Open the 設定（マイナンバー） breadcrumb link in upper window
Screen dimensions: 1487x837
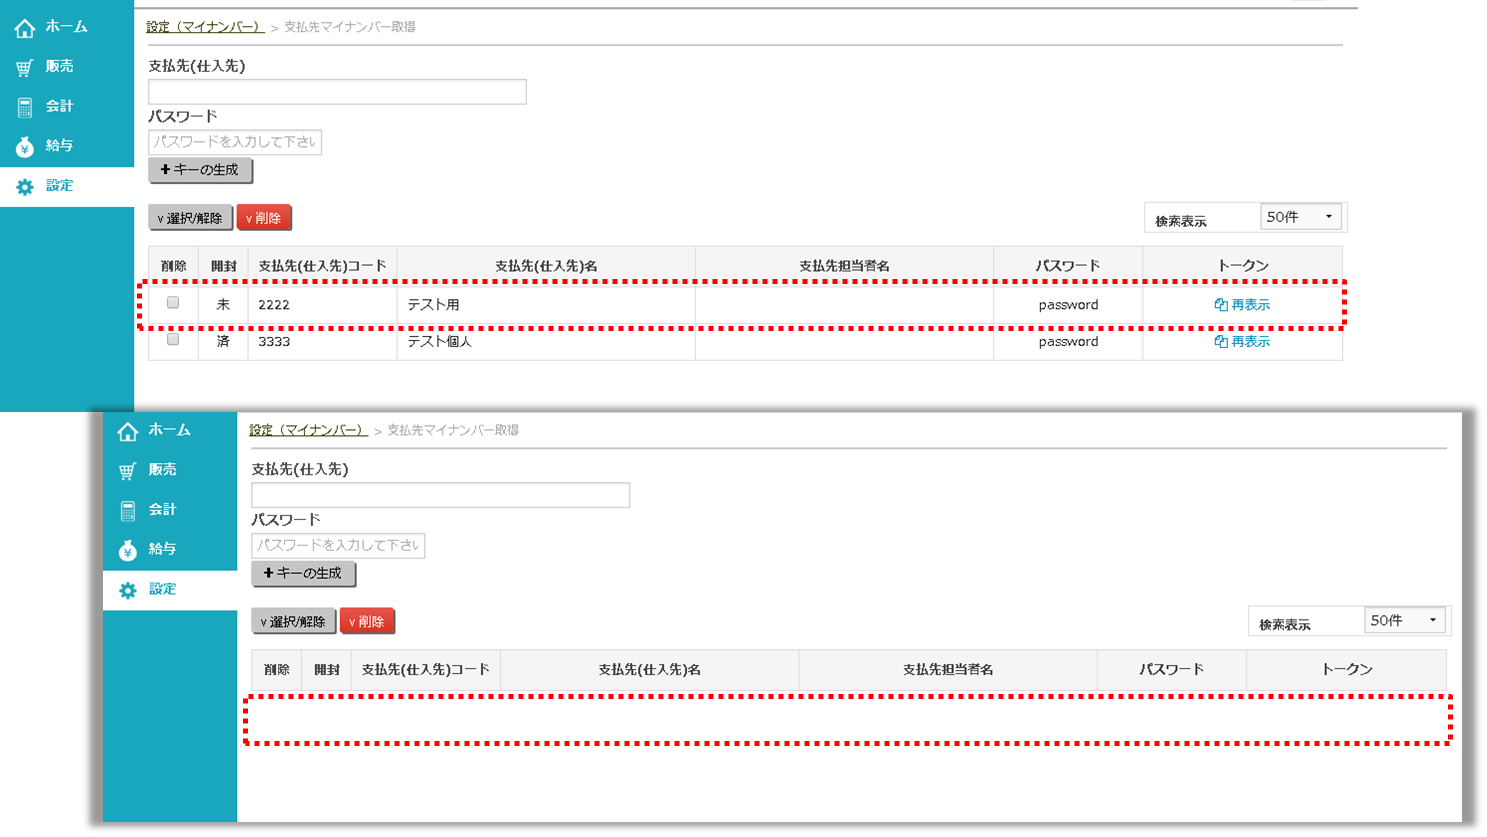tap(205, 27)
